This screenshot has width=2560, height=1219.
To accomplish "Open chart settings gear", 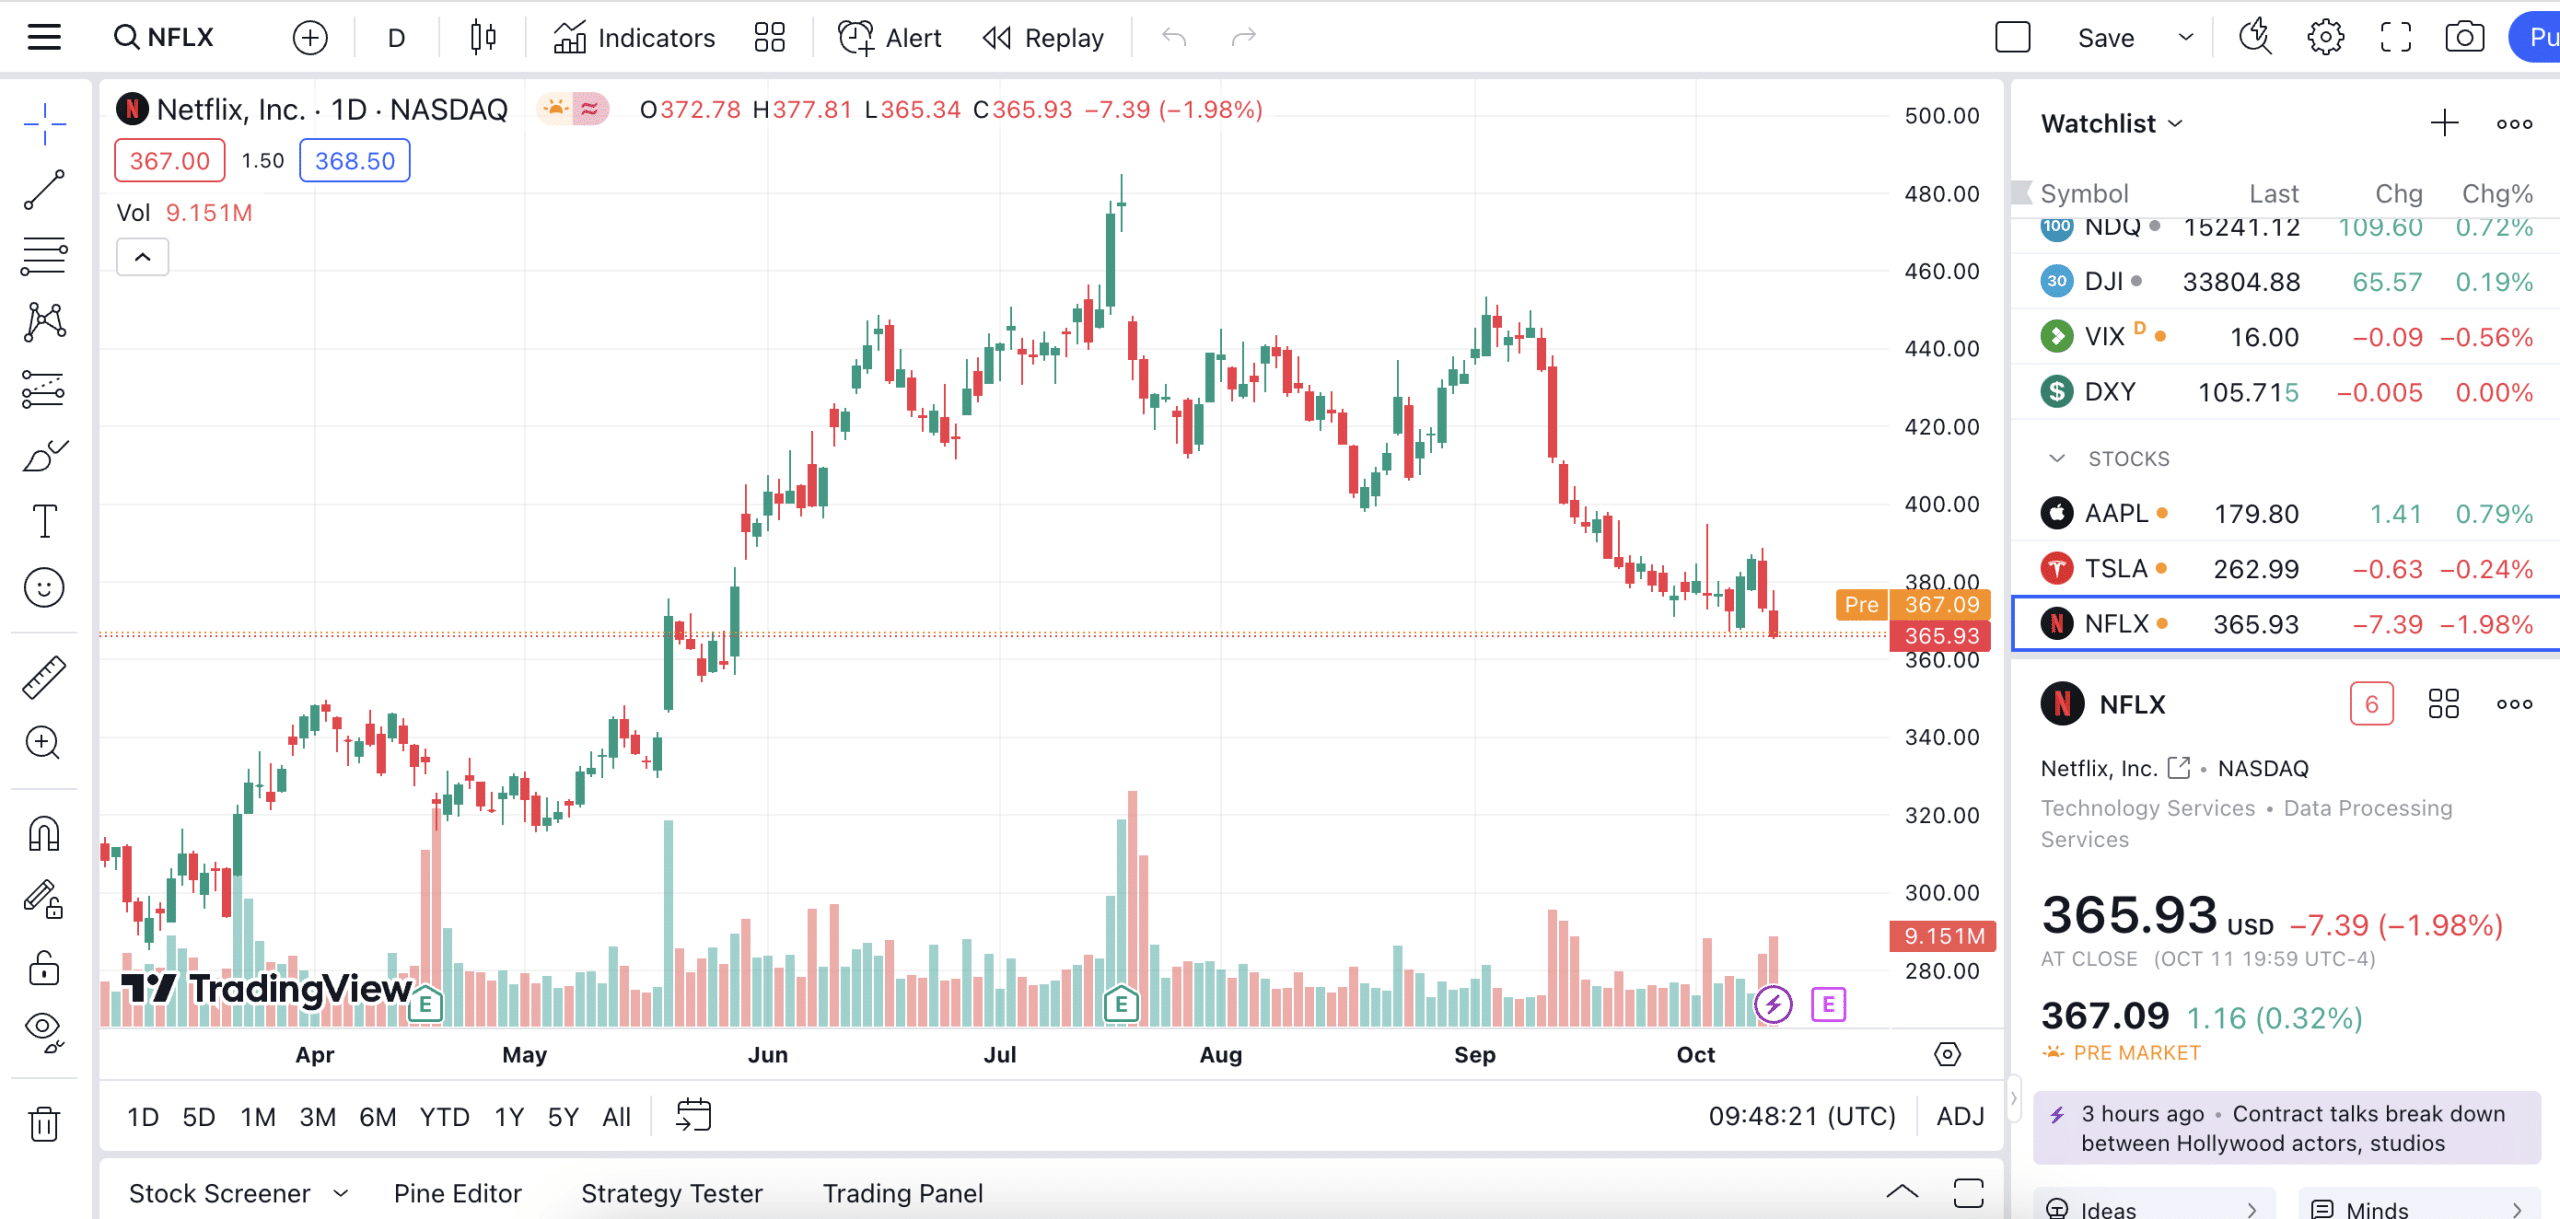I will [2325, 38].
